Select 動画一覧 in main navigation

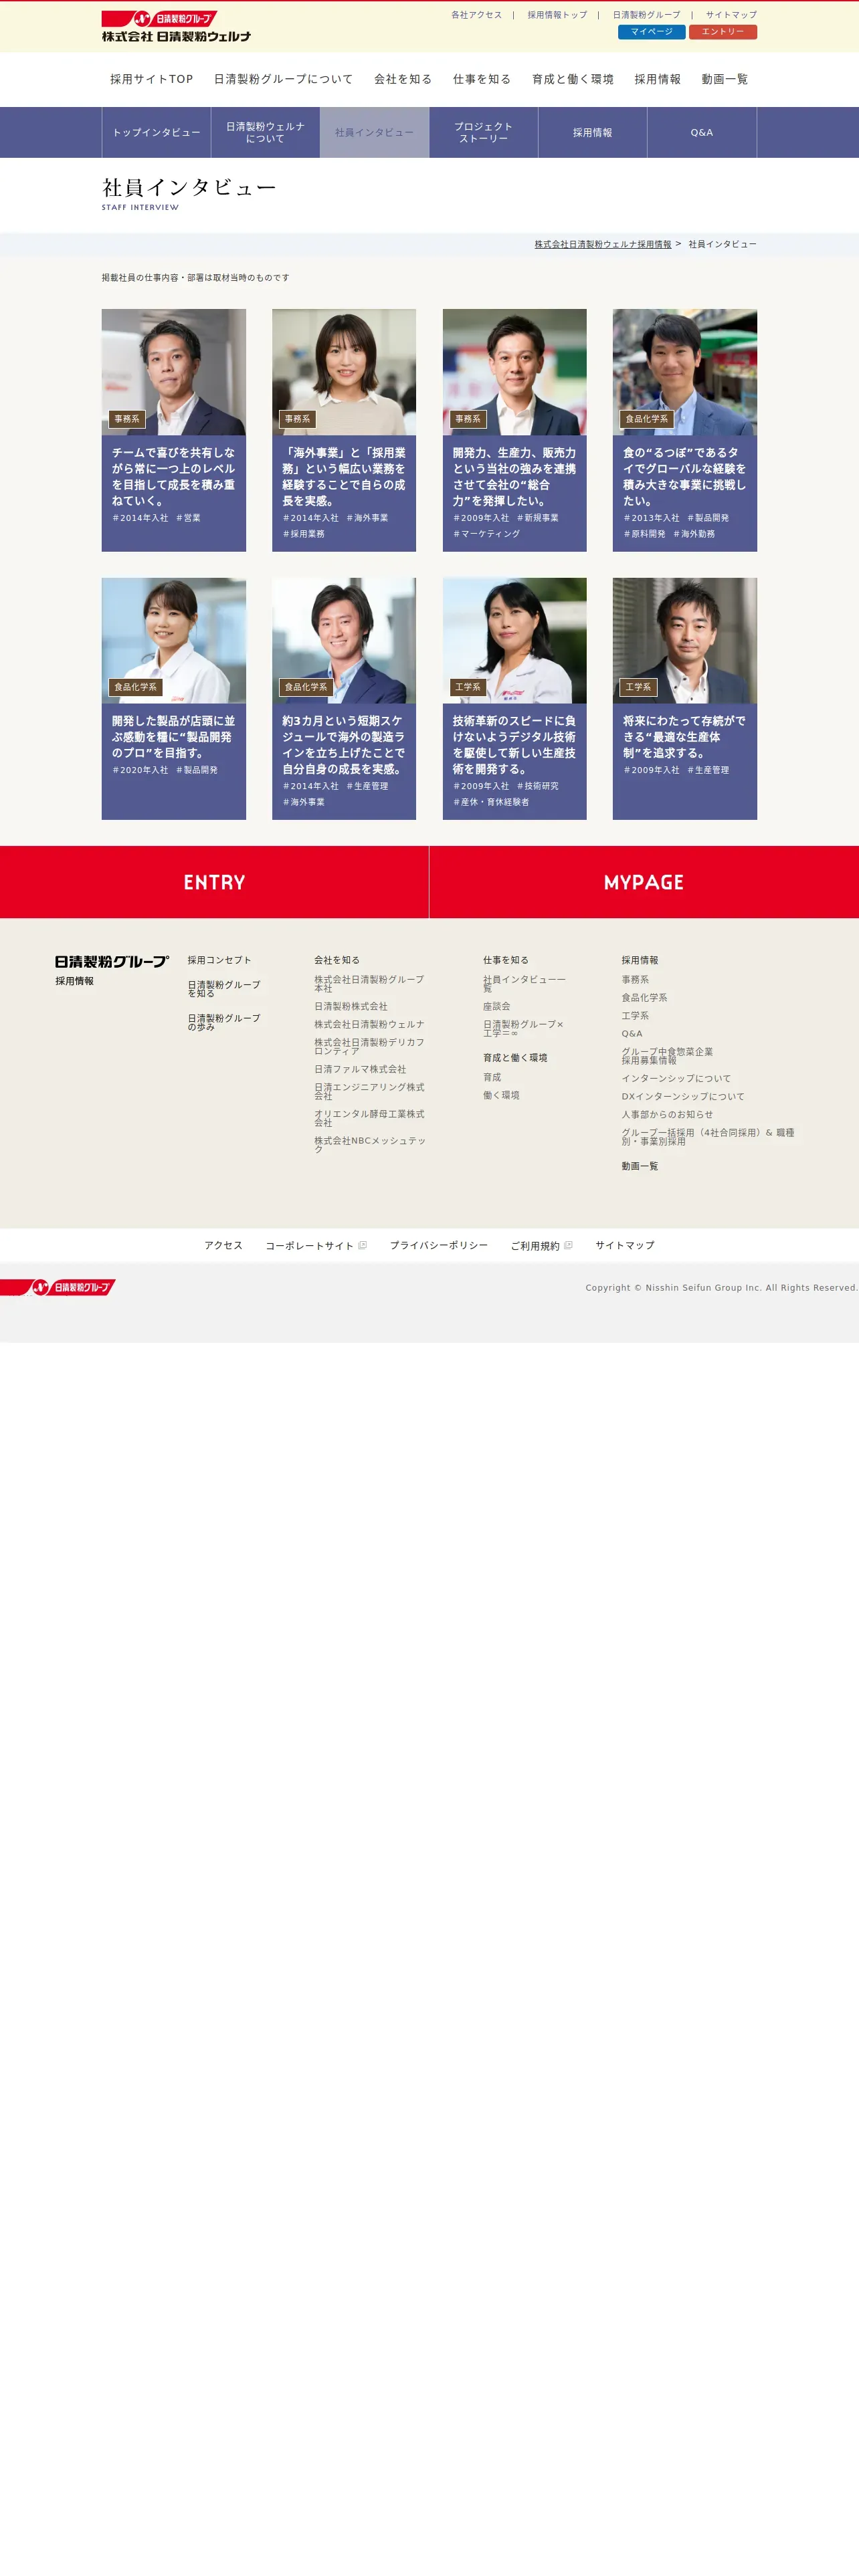724,79
